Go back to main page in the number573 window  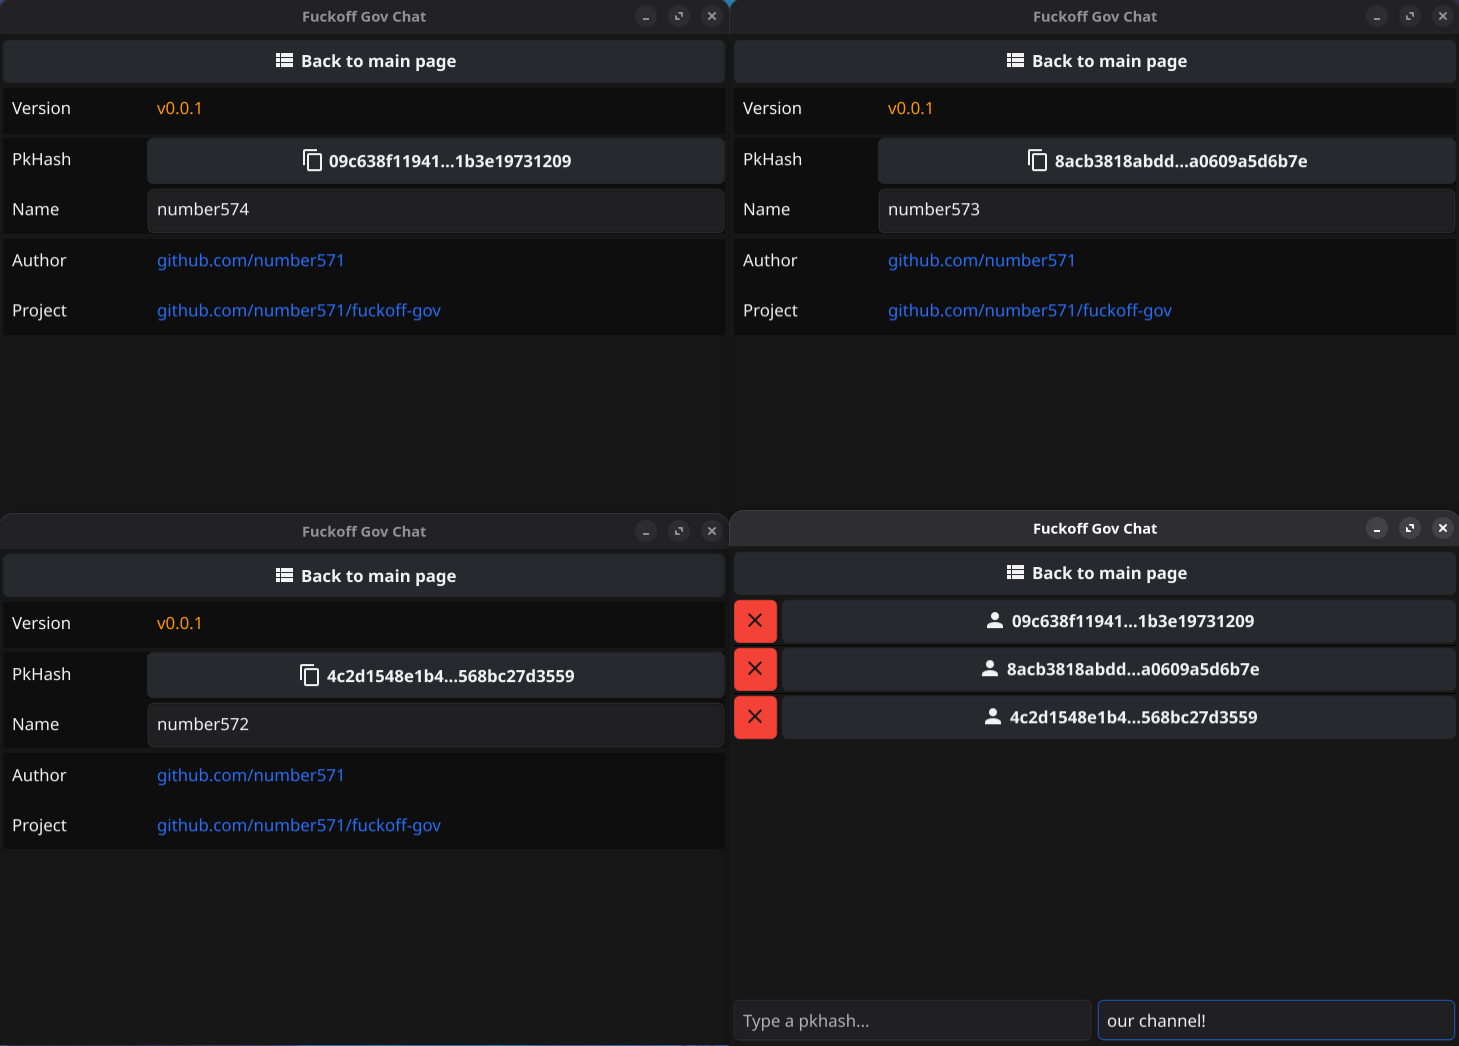click(1095, 61)
